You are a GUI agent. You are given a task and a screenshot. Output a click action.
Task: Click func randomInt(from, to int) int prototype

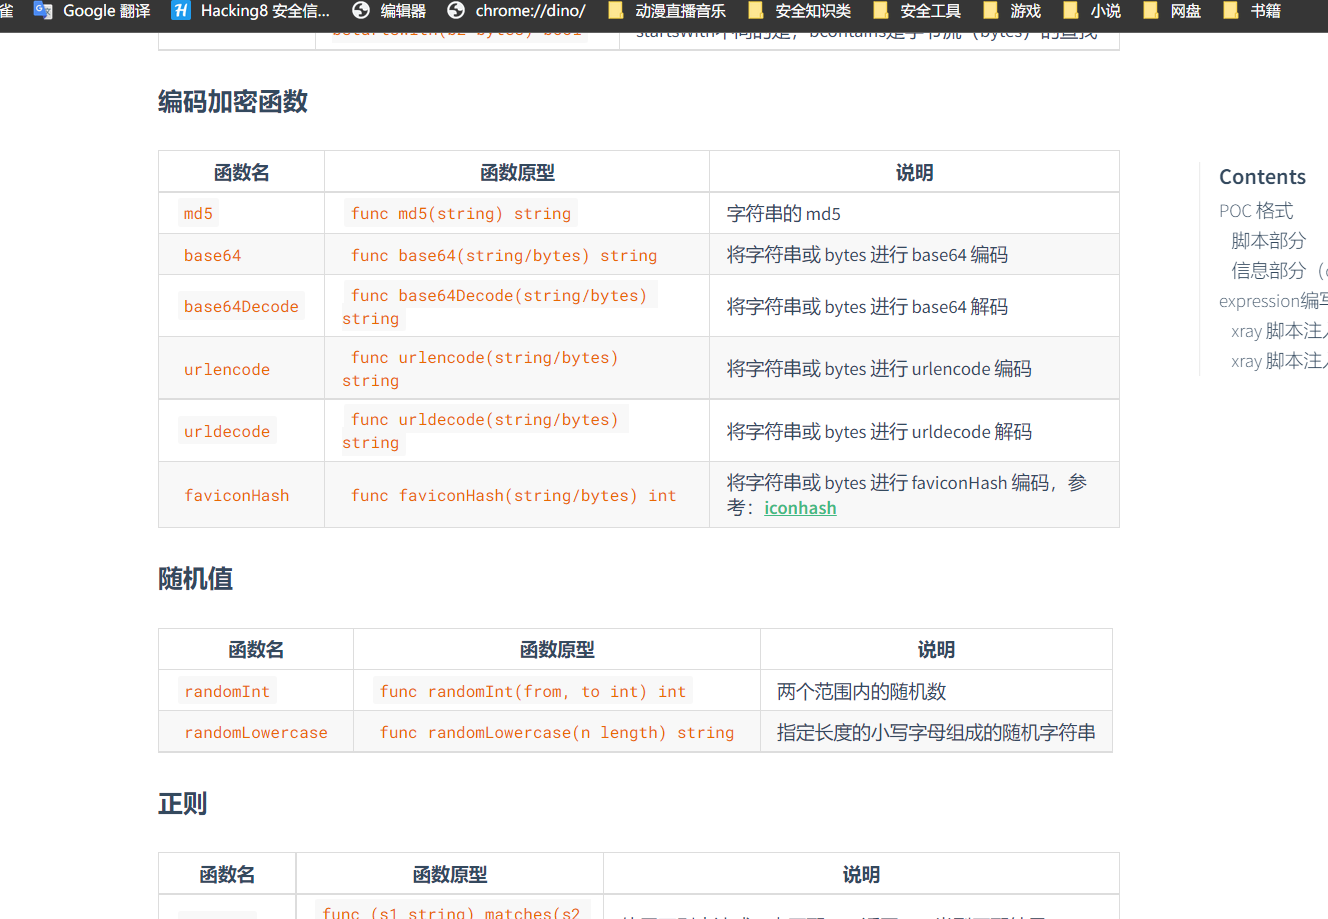[x=533, y=691]
